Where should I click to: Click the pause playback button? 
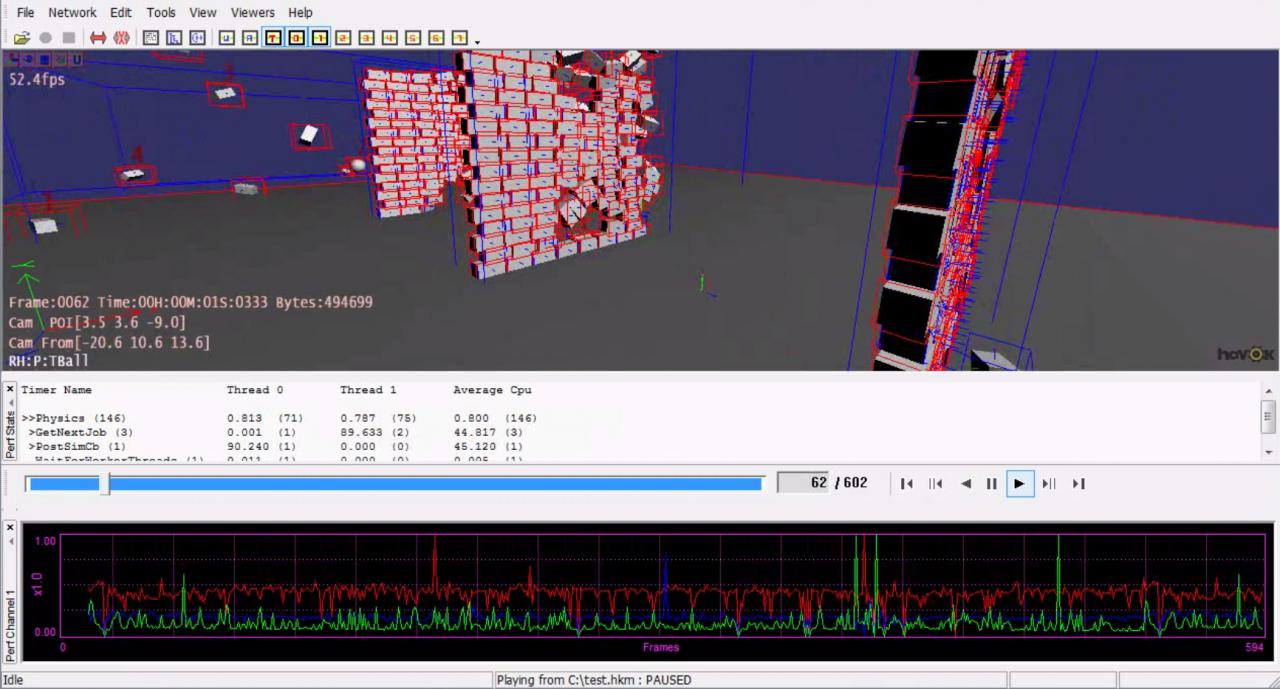(992, 484)
